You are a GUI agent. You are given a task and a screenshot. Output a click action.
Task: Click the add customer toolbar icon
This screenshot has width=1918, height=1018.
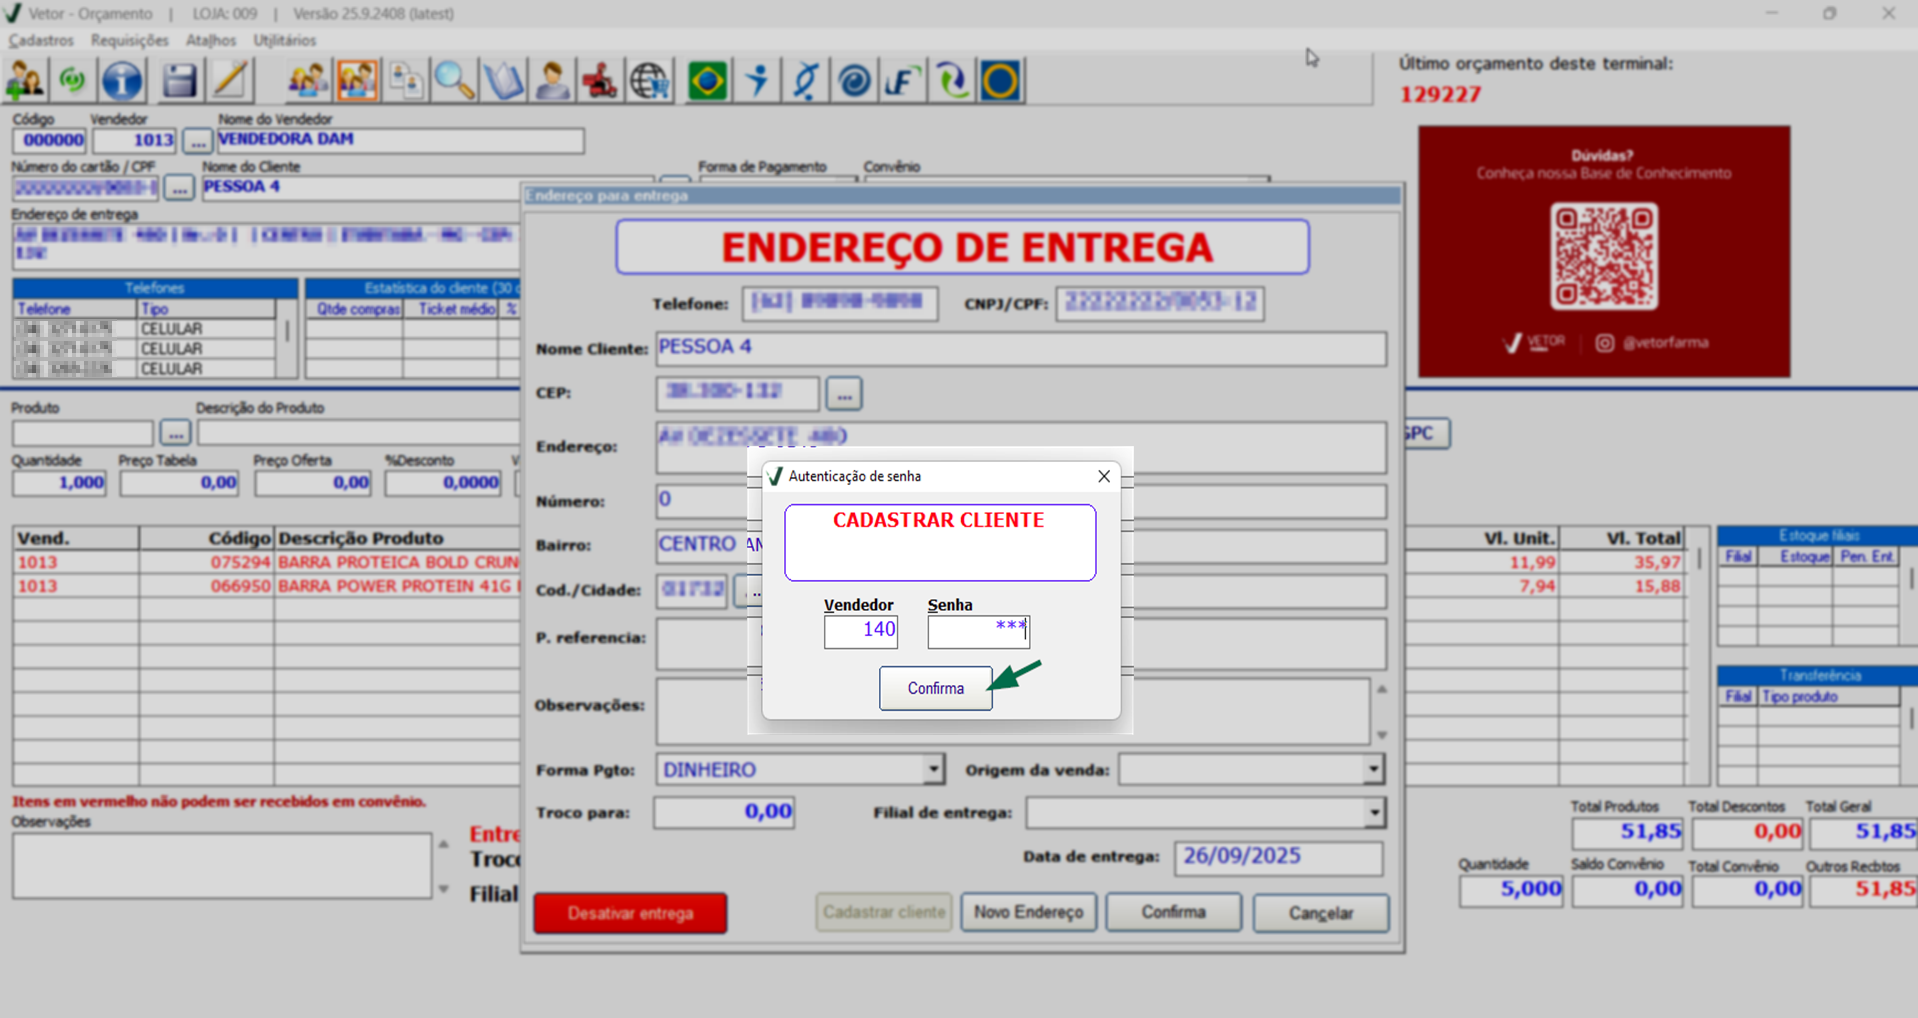tap(25, 80)
